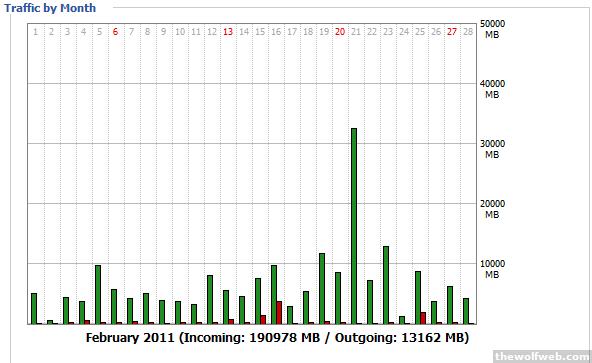Select the day 27 label in red
Viewport: 592px width, 363px height.
[452, 32]
